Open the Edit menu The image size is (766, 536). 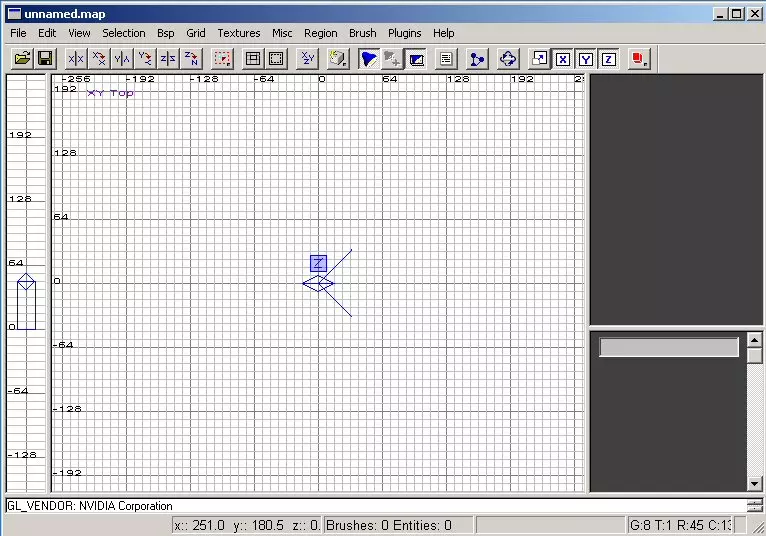pos(47,33)
